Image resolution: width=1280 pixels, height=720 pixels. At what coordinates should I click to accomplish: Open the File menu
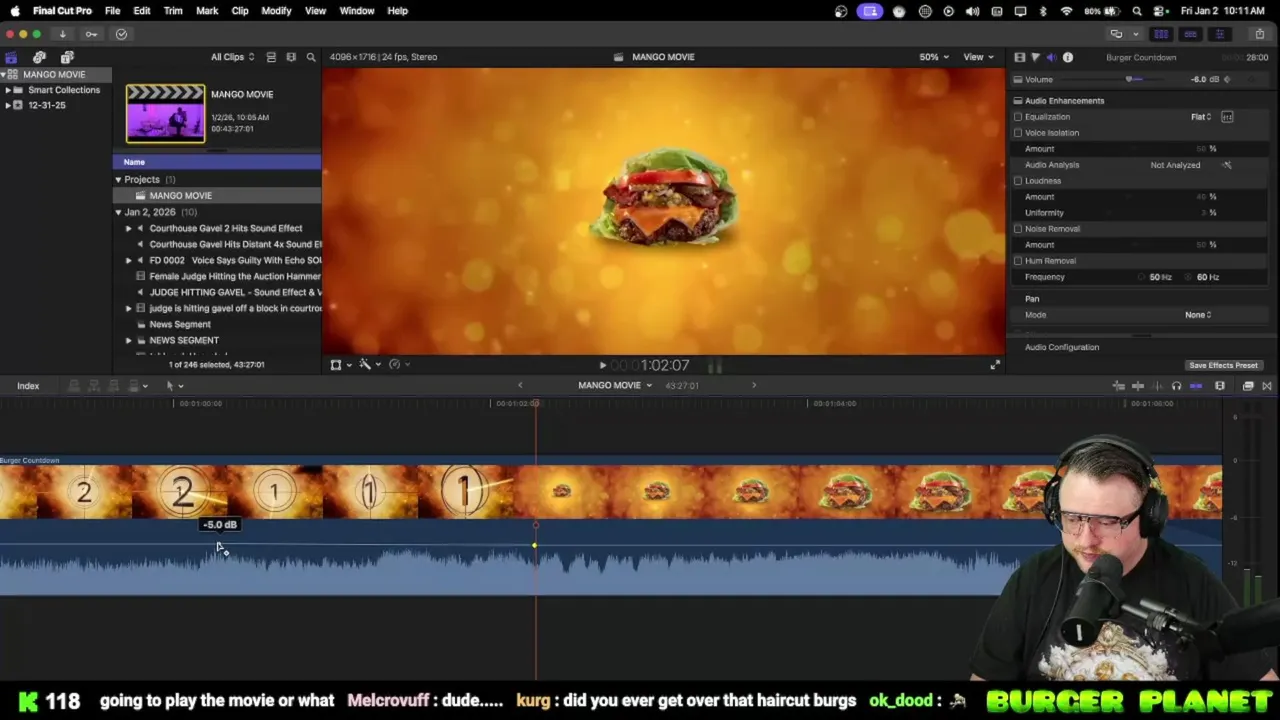click(112, 11)
